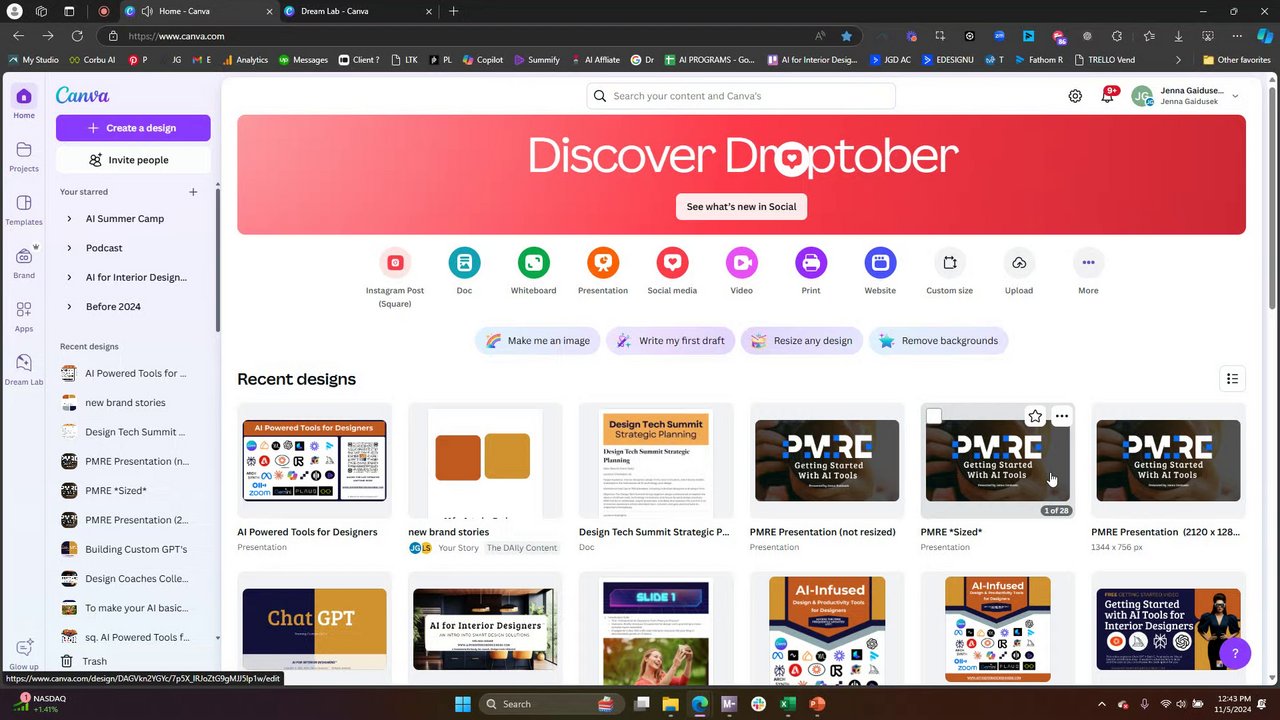1280x720 pixels.
Task: Open new brand stories thumbnail
Action: tap(485, 461)
